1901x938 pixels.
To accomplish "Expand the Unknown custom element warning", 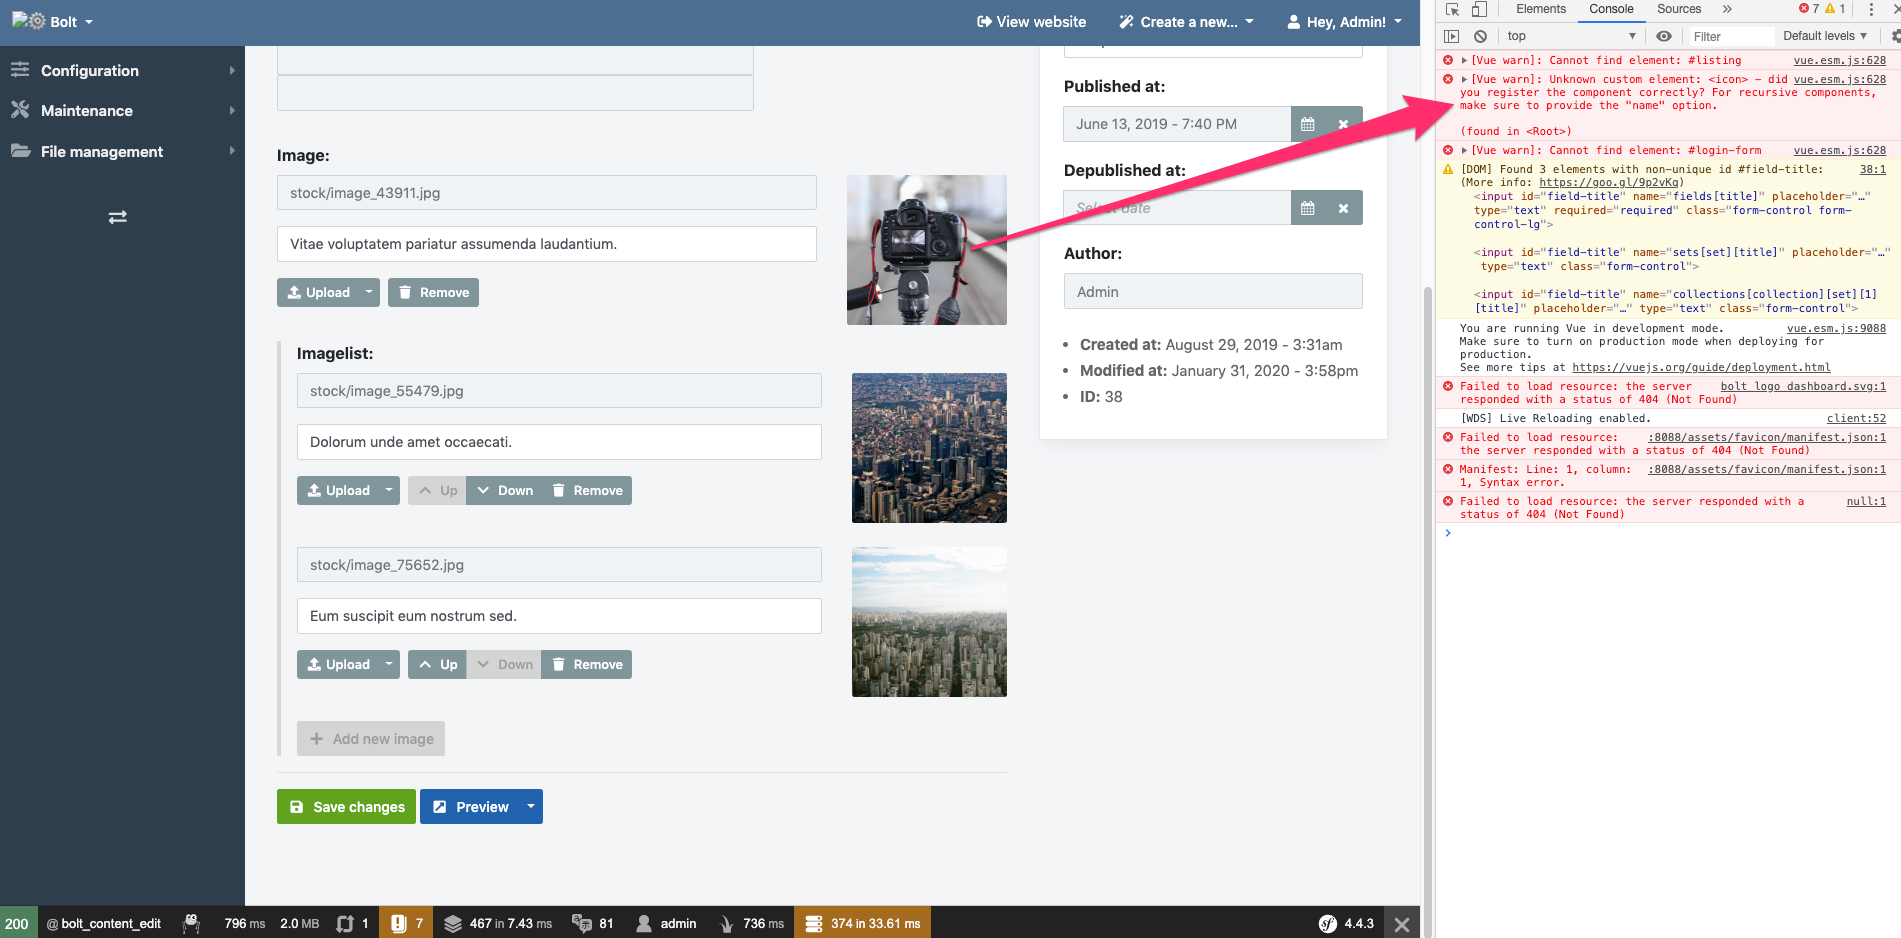I will click(x=1464, y=80).
